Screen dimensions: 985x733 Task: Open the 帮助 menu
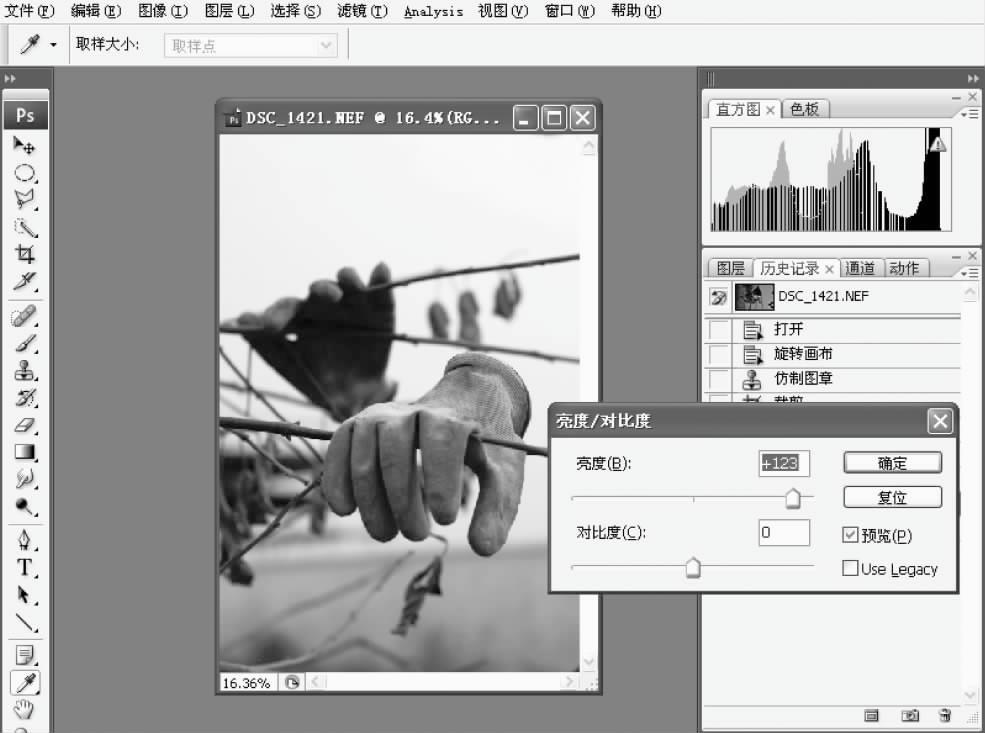[636, 11]
